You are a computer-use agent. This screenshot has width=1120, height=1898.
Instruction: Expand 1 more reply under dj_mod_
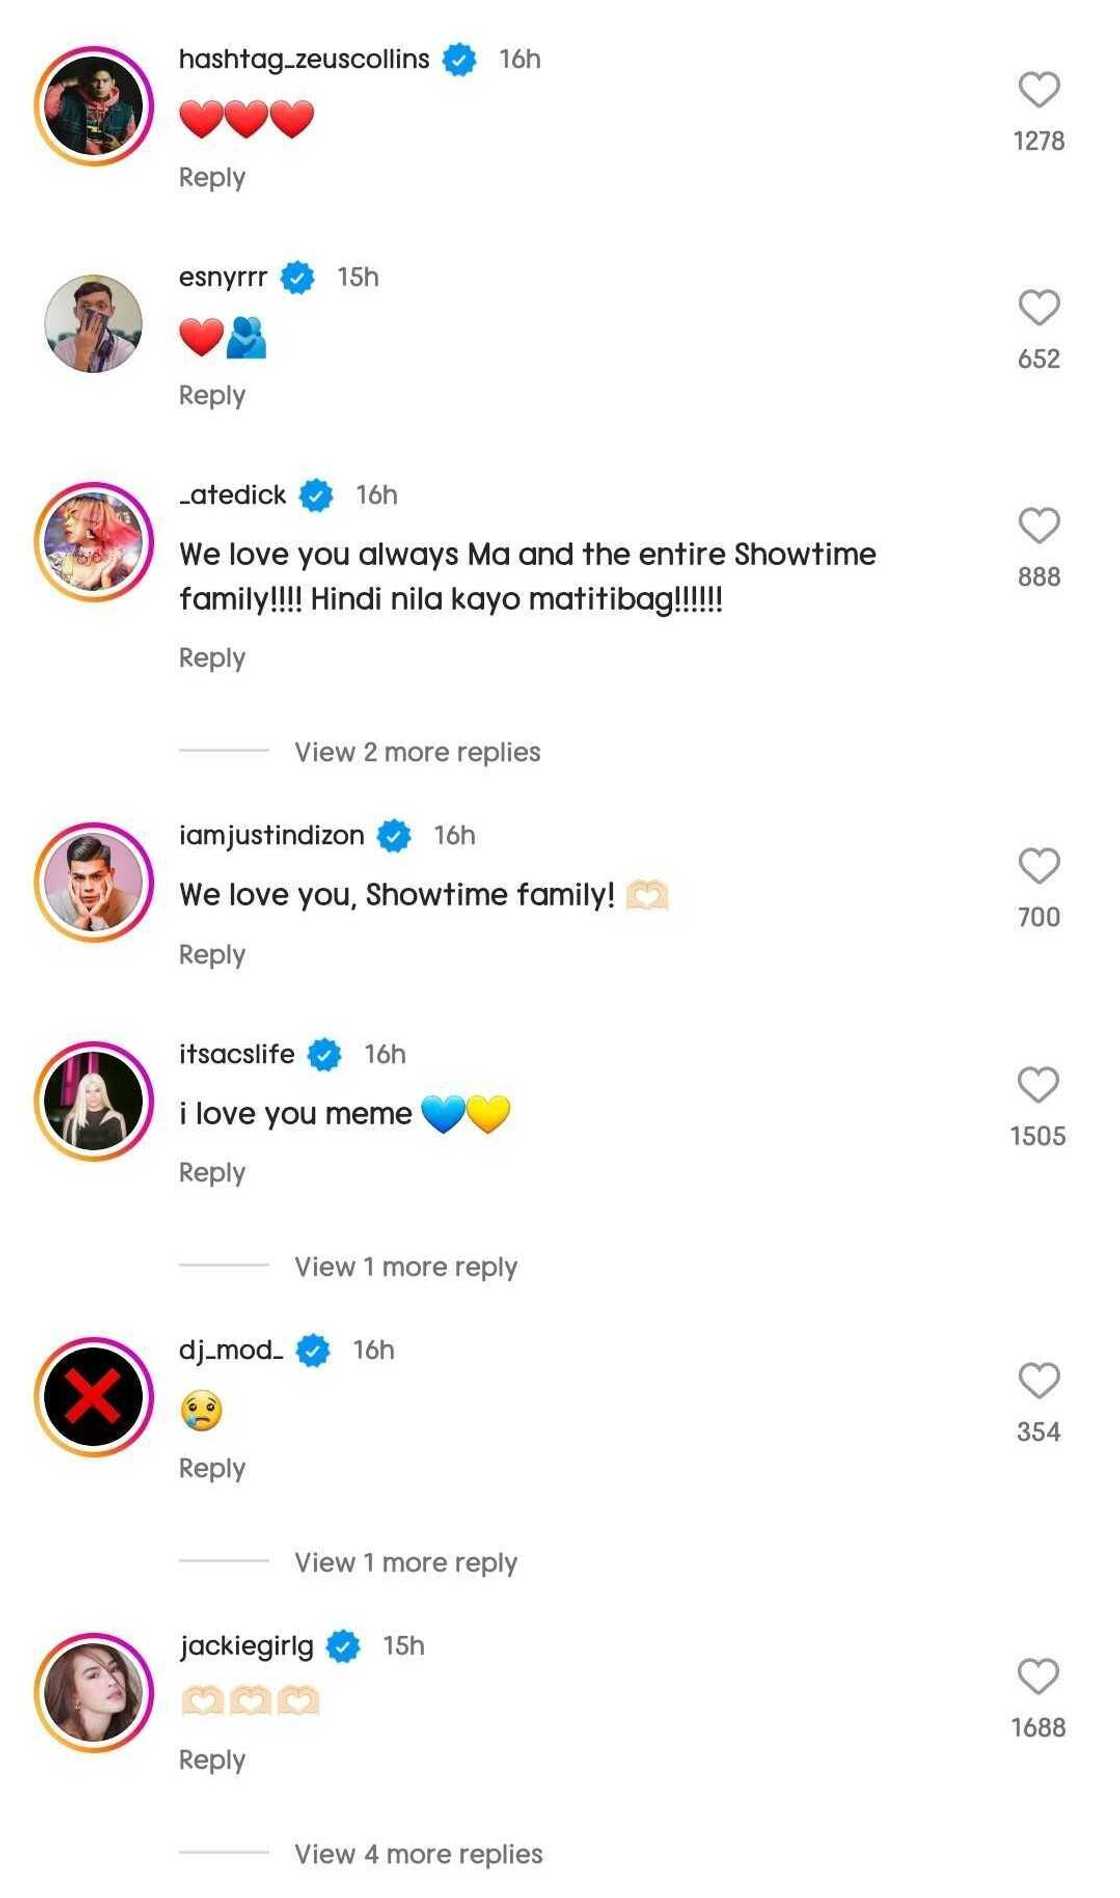[x=405, y=1563]
